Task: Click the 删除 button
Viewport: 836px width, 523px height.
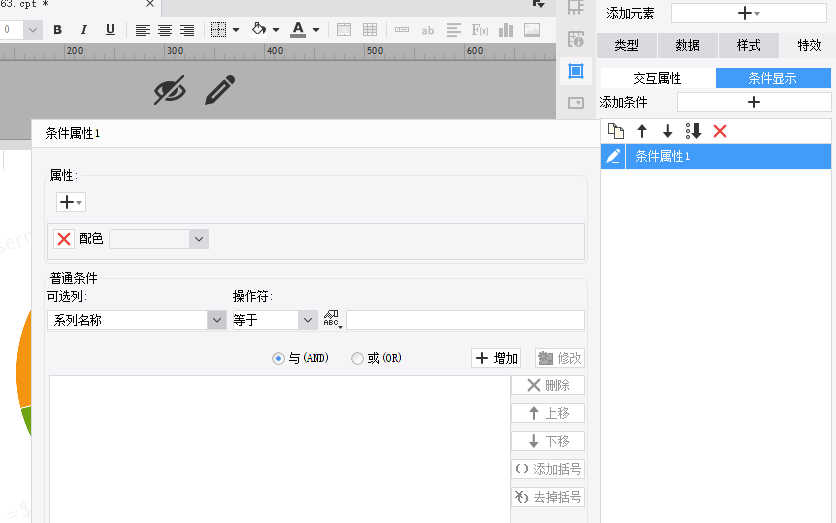Action: 548,385
